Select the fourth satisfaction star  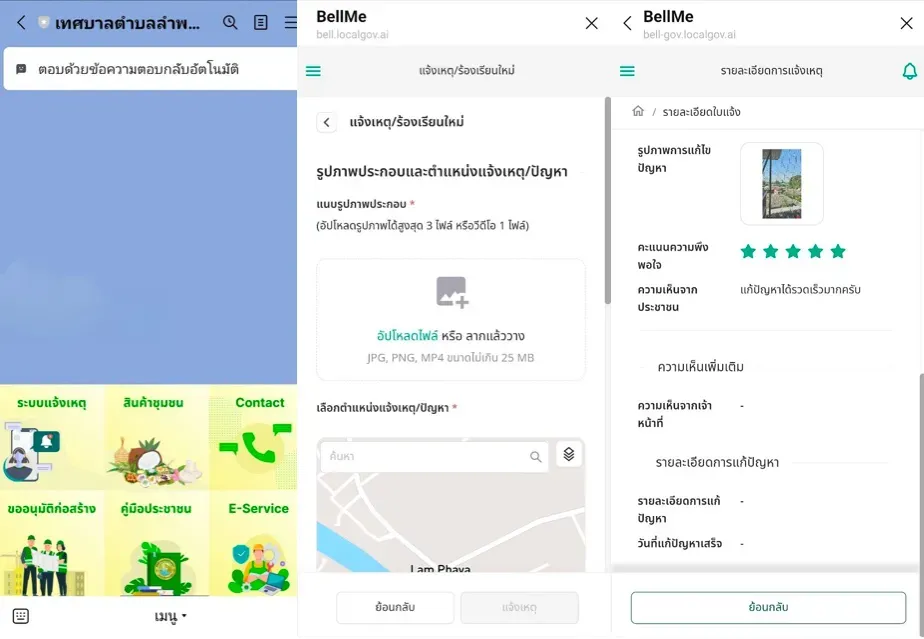[816, 252]
